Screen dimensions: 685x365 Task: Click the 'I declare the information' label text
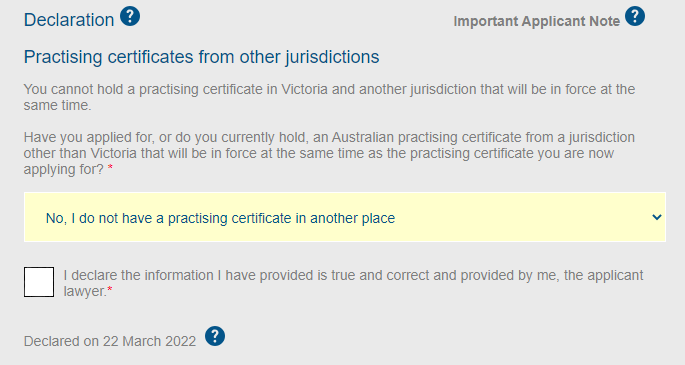pyautogui.click(x=353, y=283)
